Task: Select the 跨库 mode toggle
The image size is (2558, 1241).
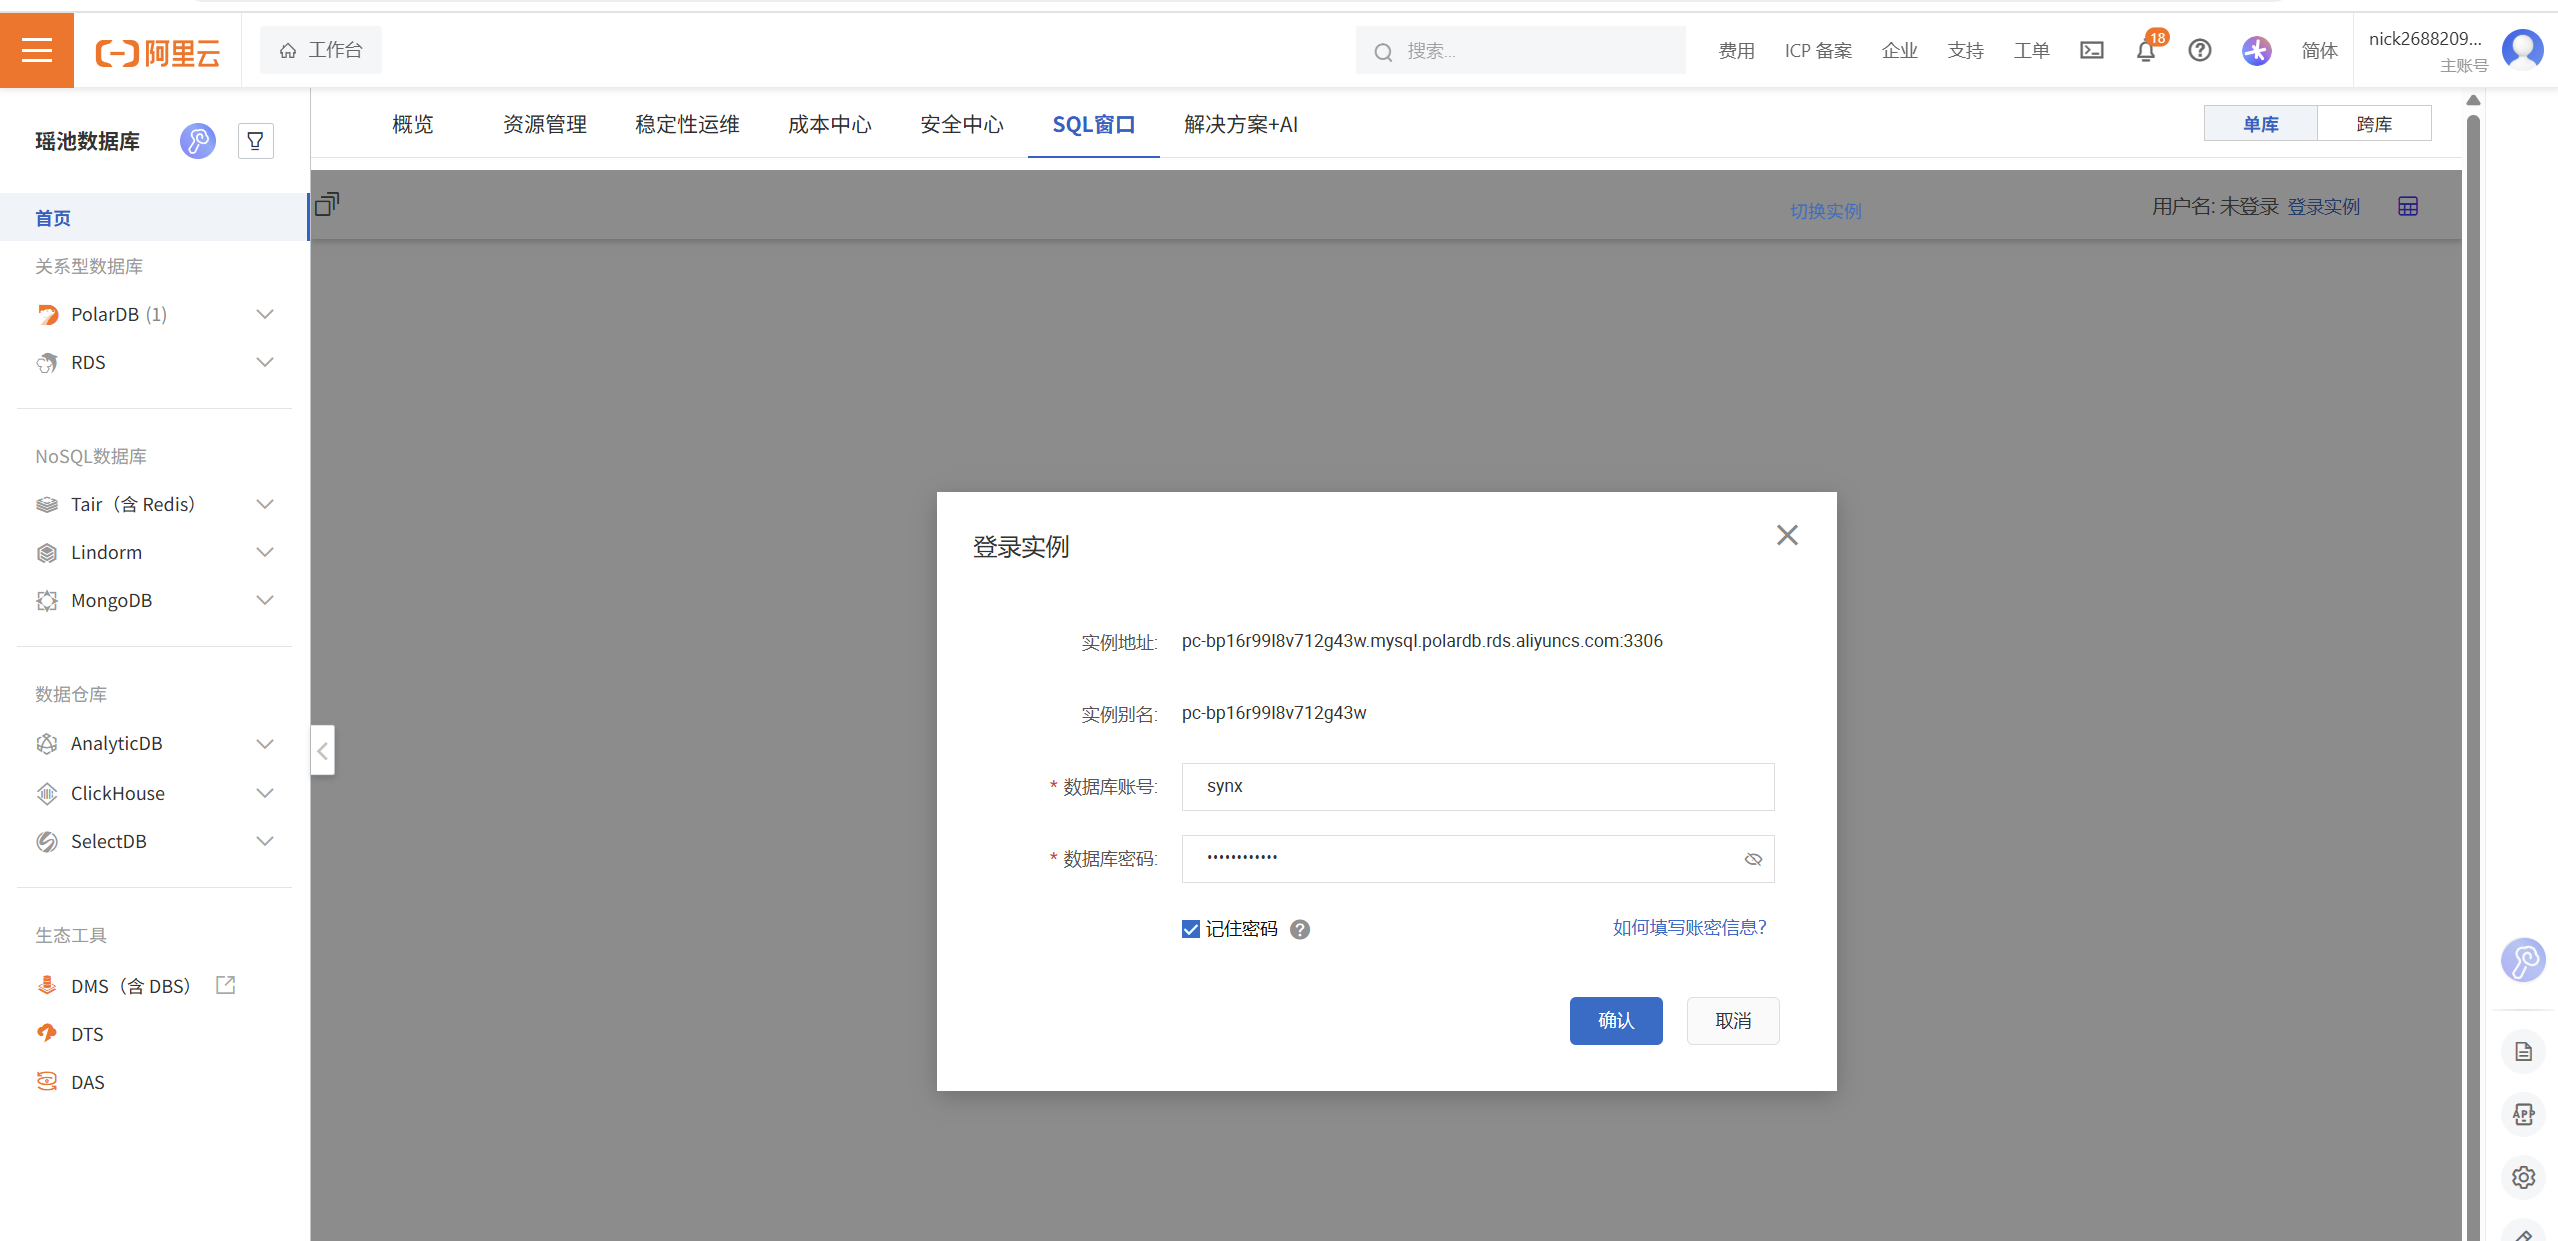Action: 2374,124
